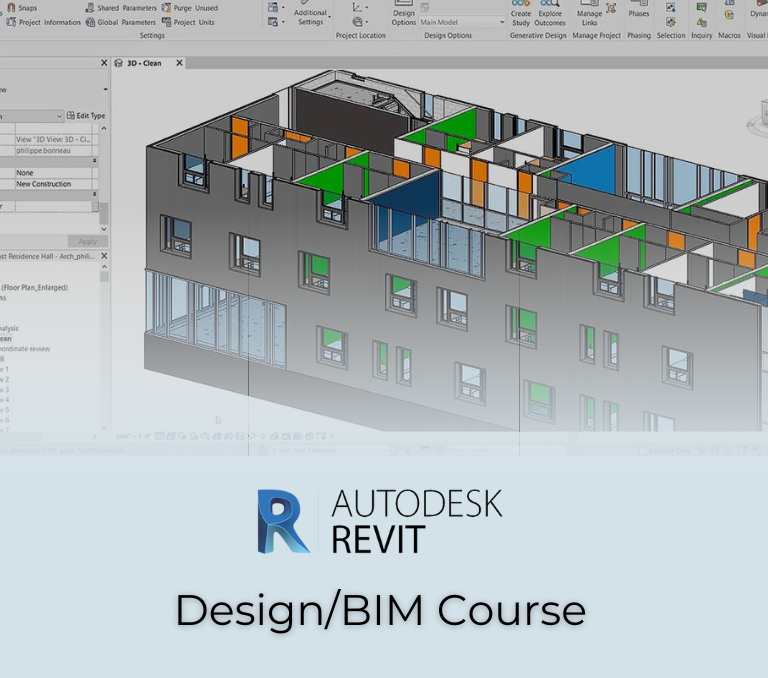Open Main Model design option dropdown

(x=462, y=22)
